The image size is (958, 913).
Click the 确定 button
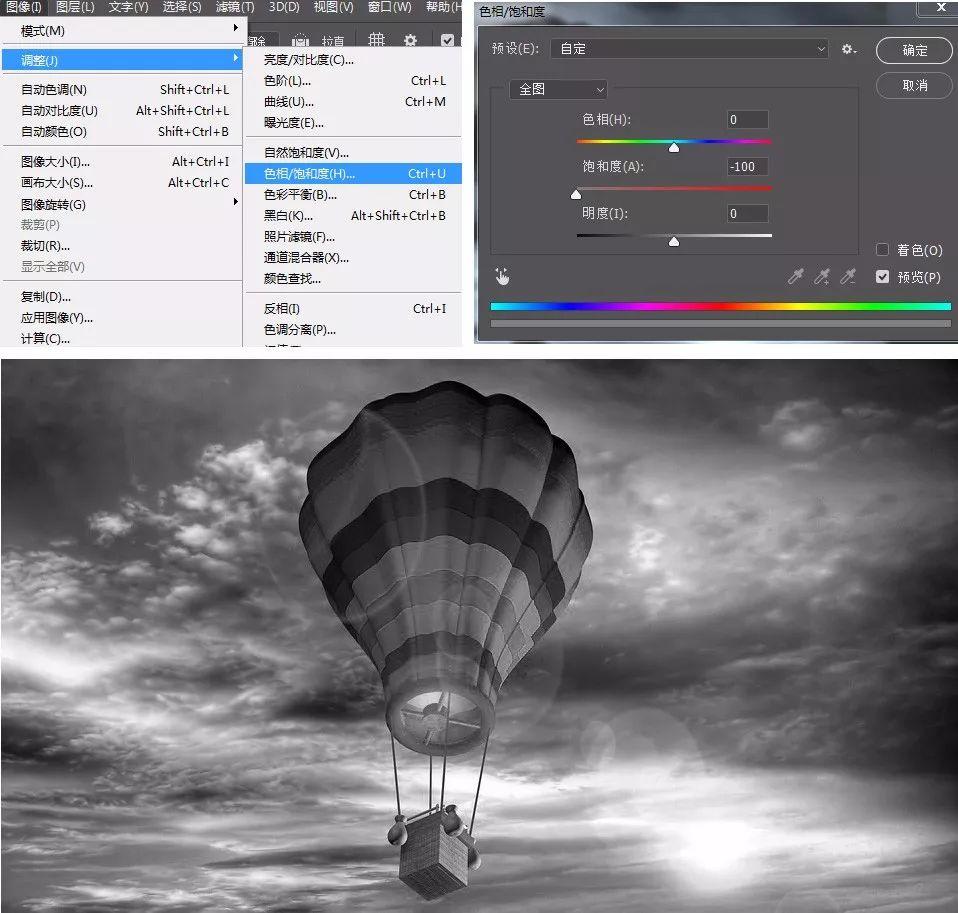click(x=914, y=50)
